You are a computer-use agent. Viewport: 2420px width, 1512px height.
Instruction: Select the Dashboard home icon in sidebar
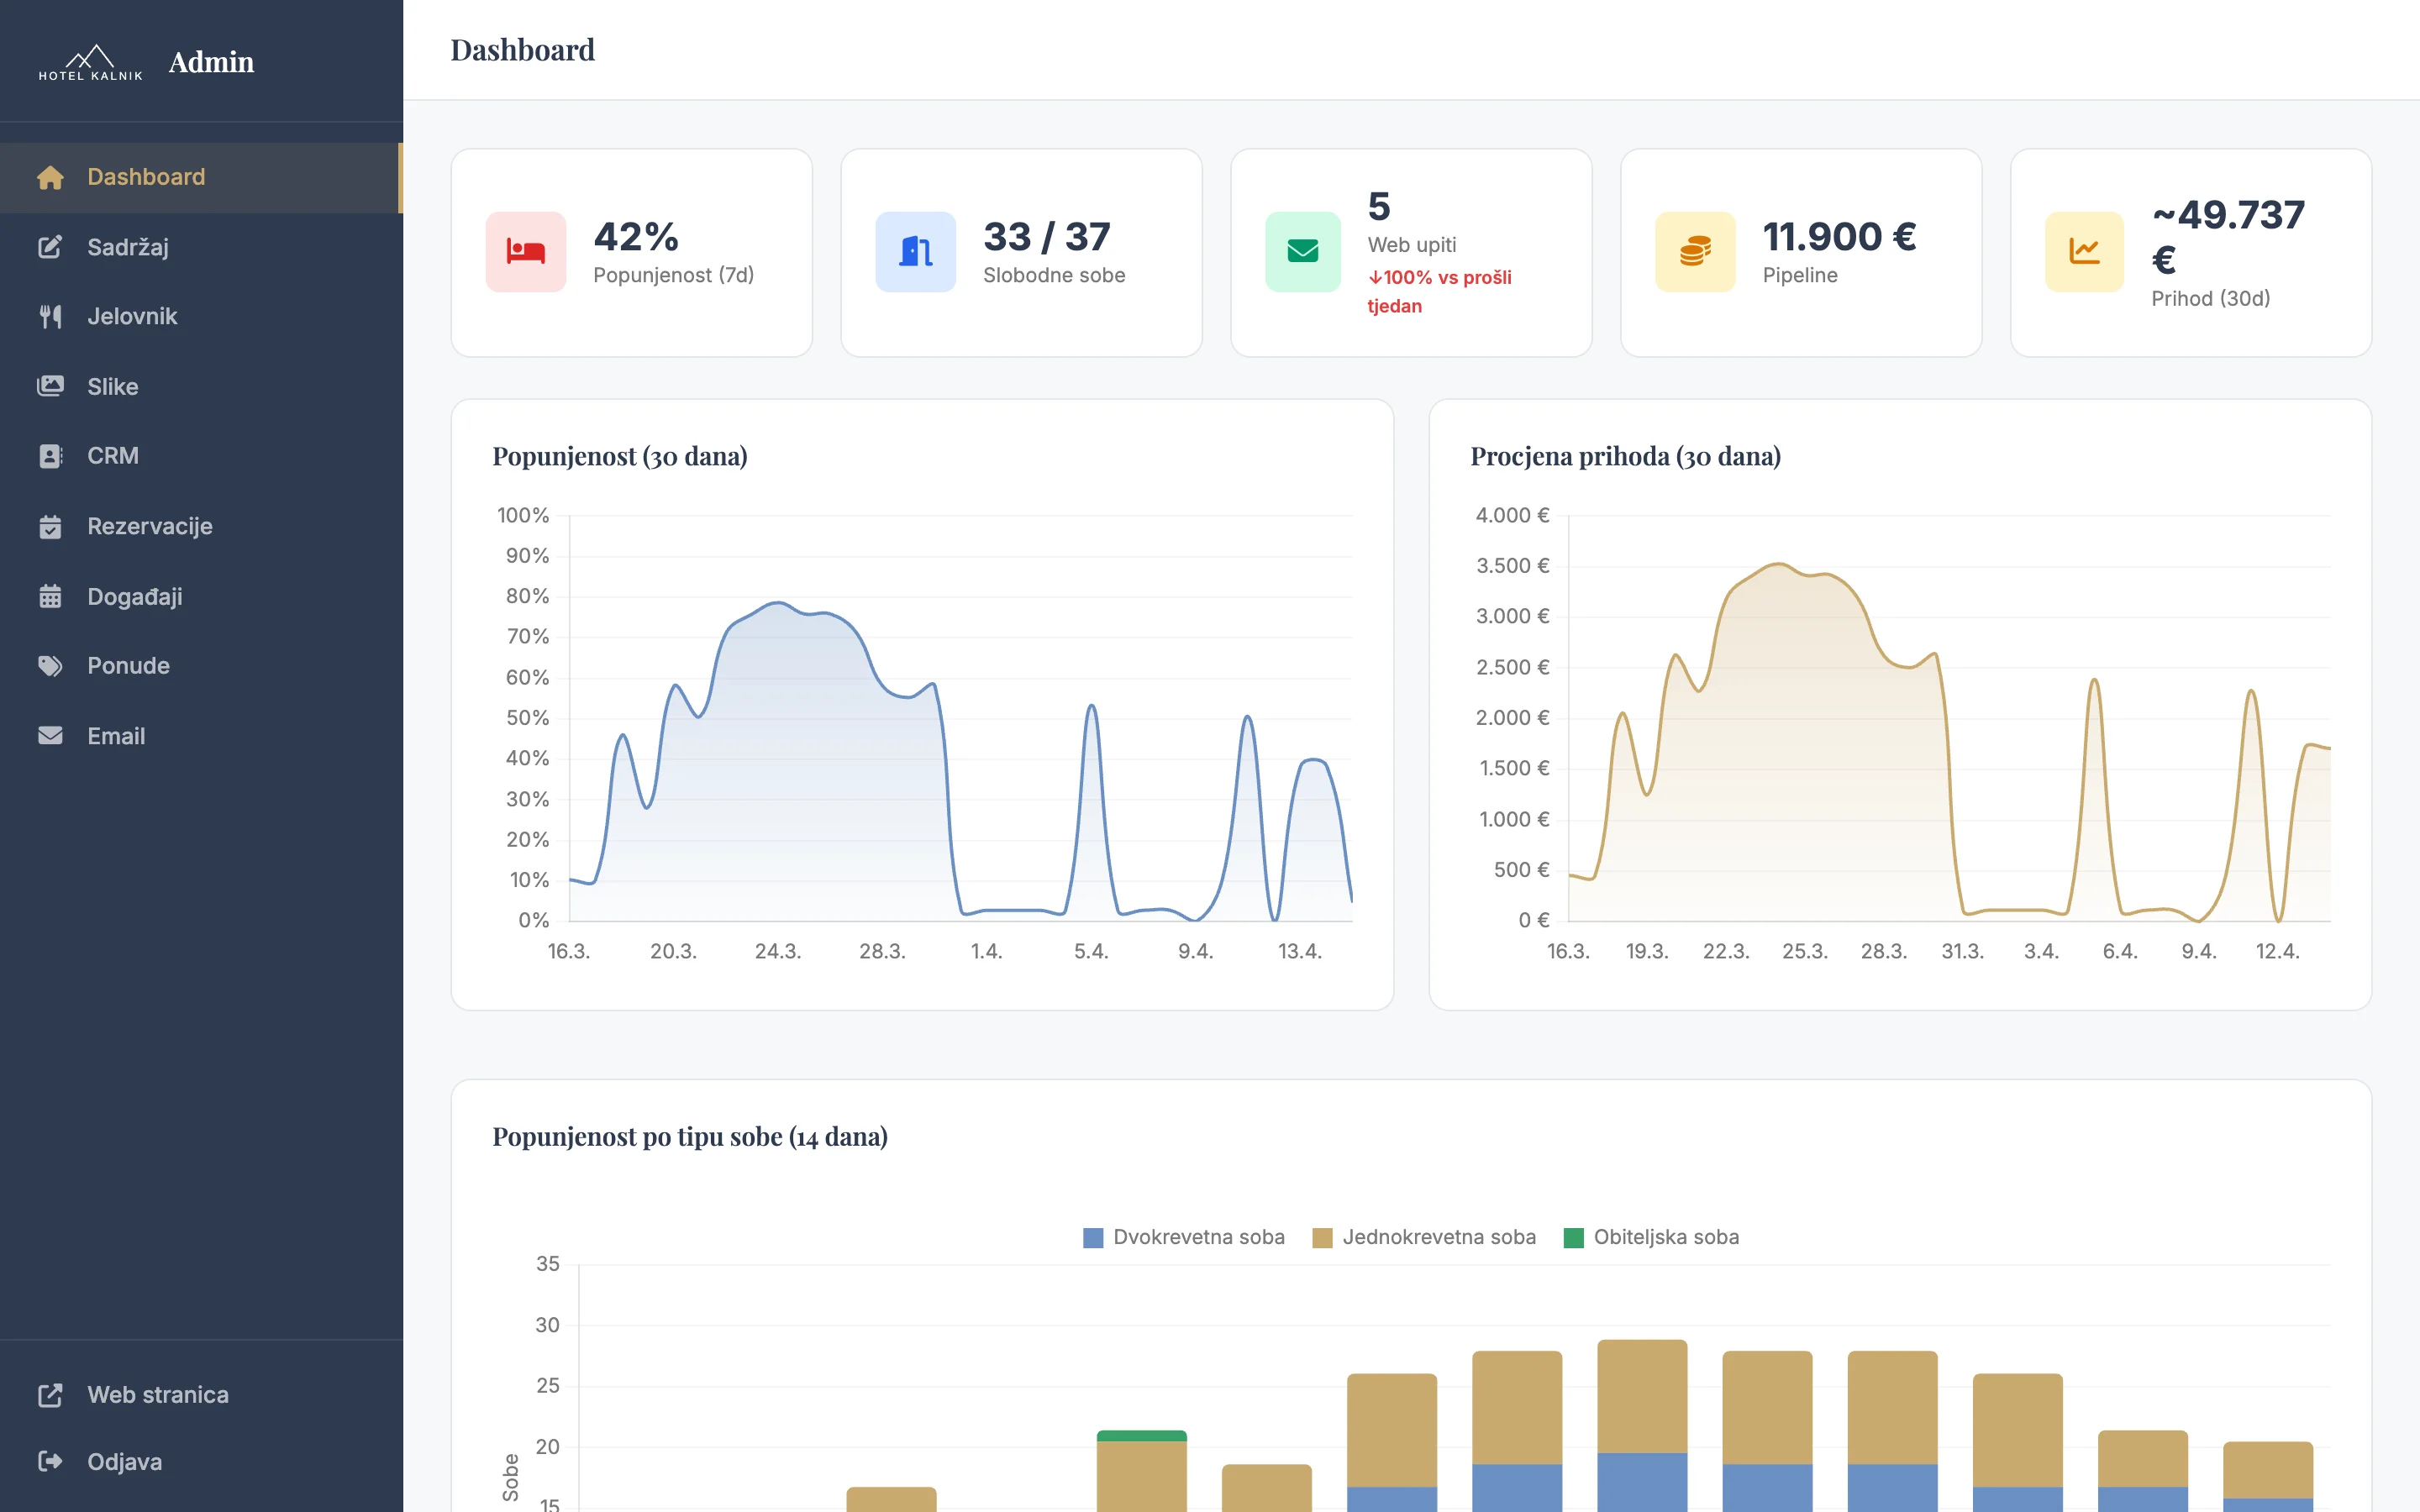pyautogui.click(x=50, y=177)
